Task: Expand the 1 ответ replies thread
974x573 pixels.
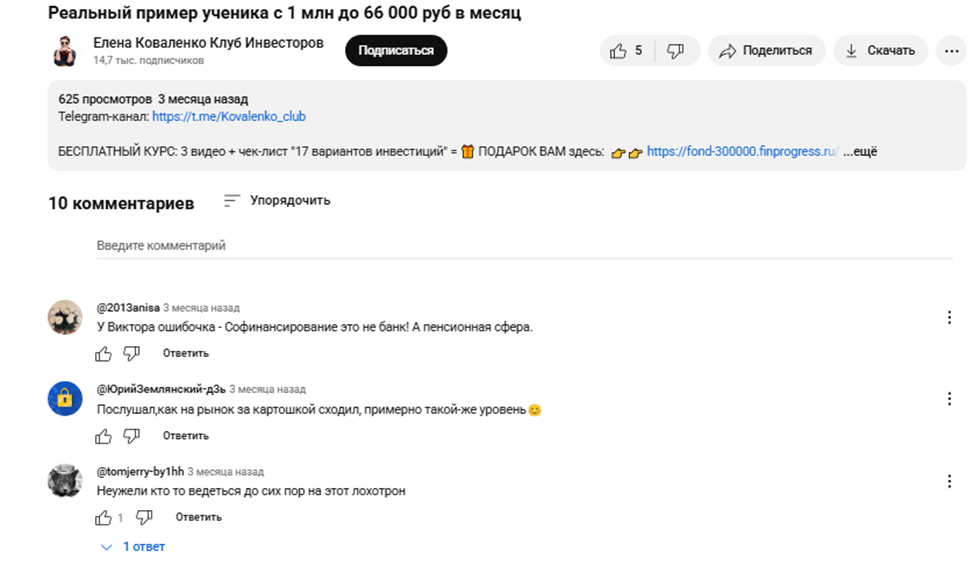Action: [133, 547]
